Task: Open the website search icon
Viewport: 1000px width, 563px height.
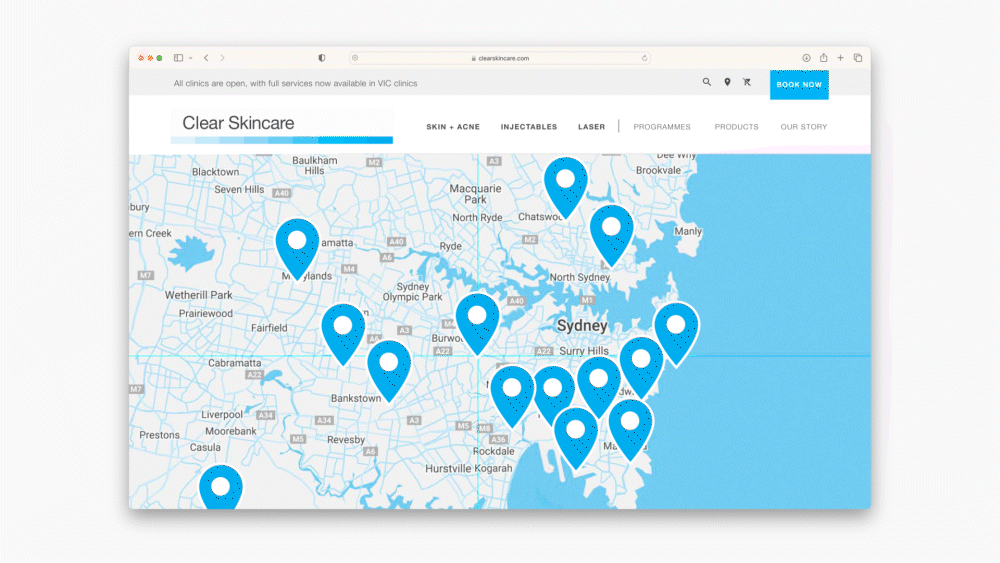Action: pos(707,82)
